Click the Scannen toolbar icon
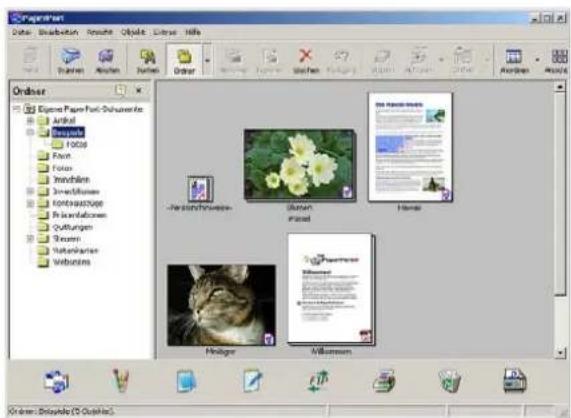The width and height of the screenshot is (571, 418). pos(71,60)
